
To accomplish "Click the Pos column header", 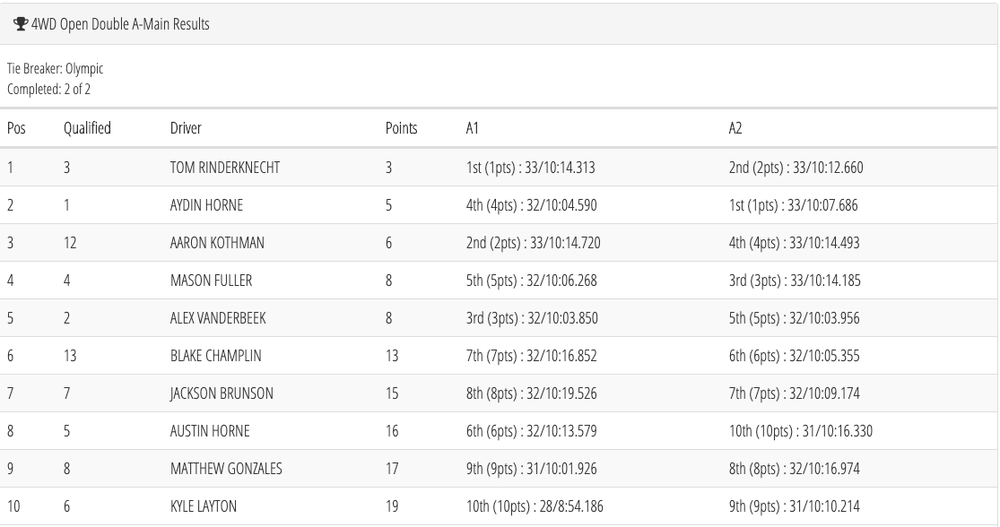I will pos(16,128).
